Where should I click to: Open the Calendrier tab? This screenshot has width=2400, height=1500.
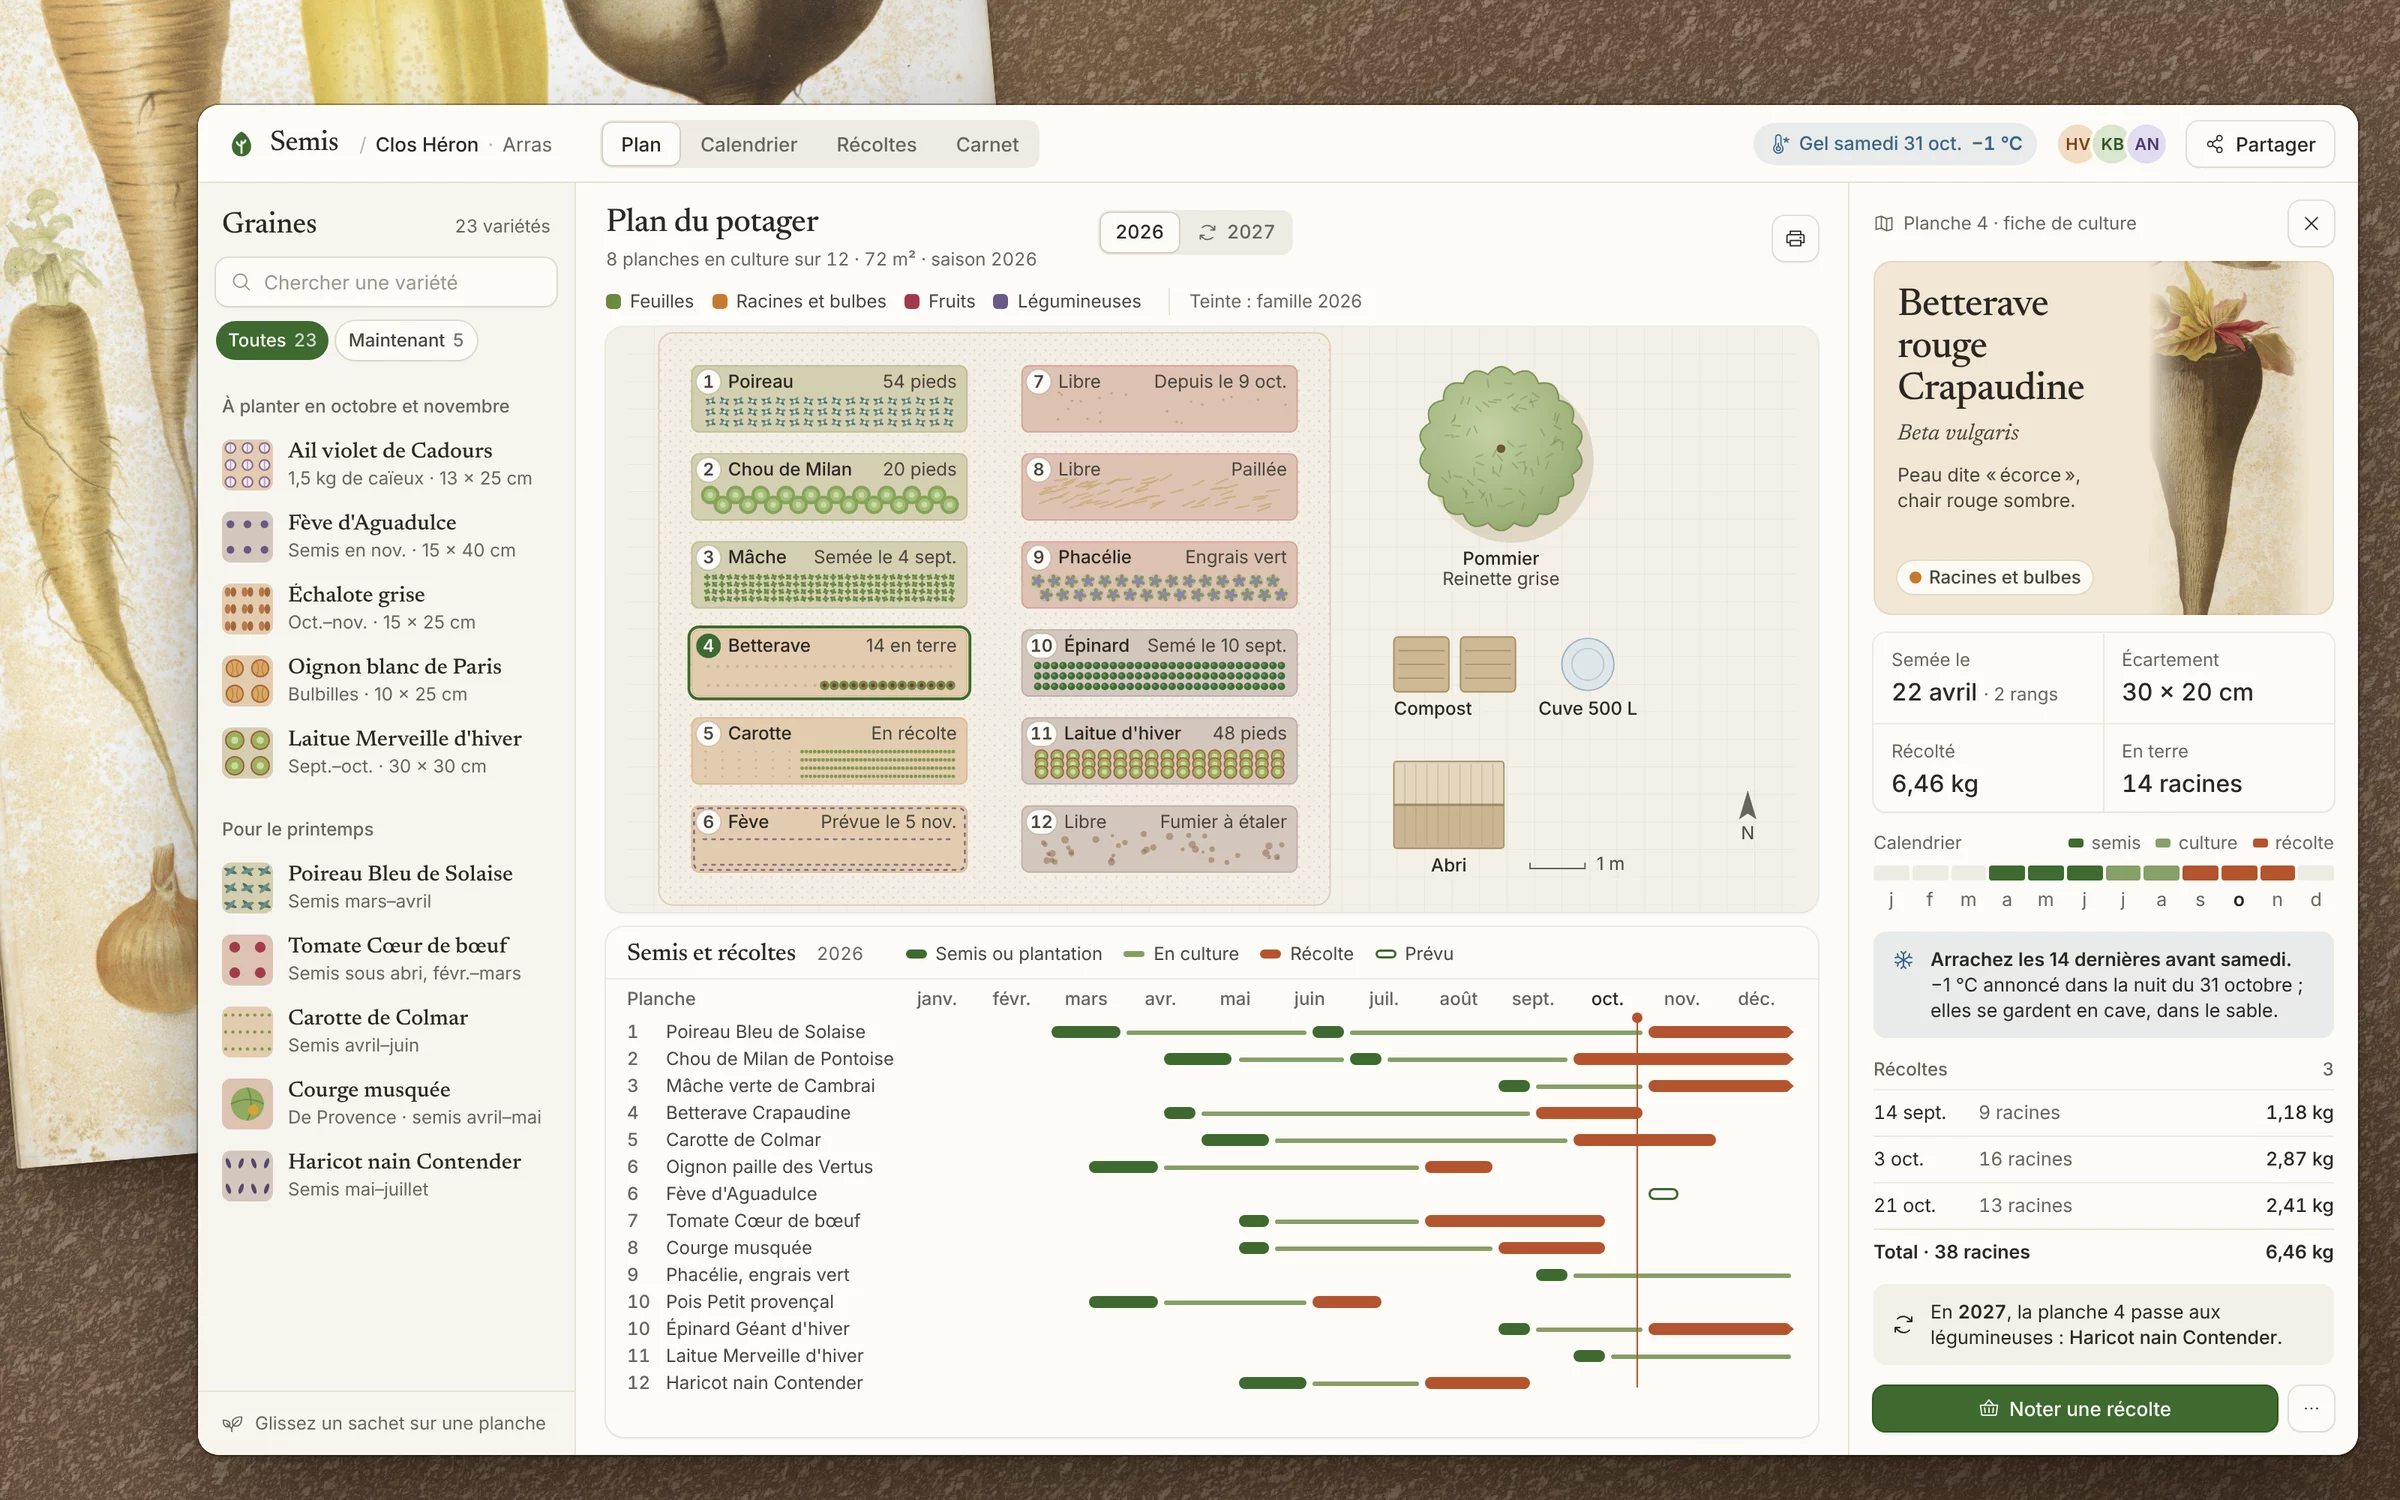[x=748, y=144]
